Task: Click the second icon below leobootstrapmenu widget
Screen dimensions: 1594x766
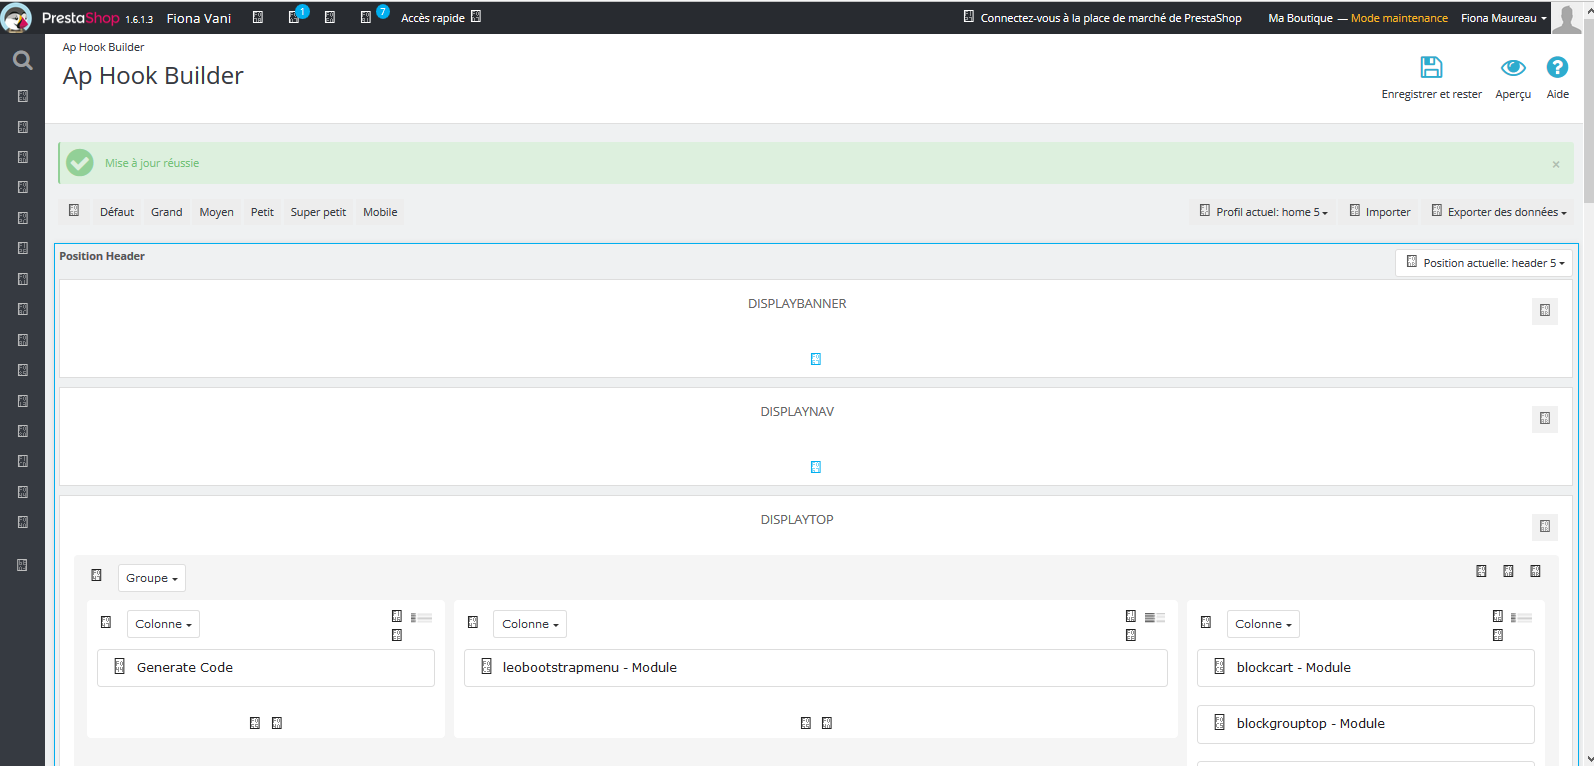Action: click(827, 723)
